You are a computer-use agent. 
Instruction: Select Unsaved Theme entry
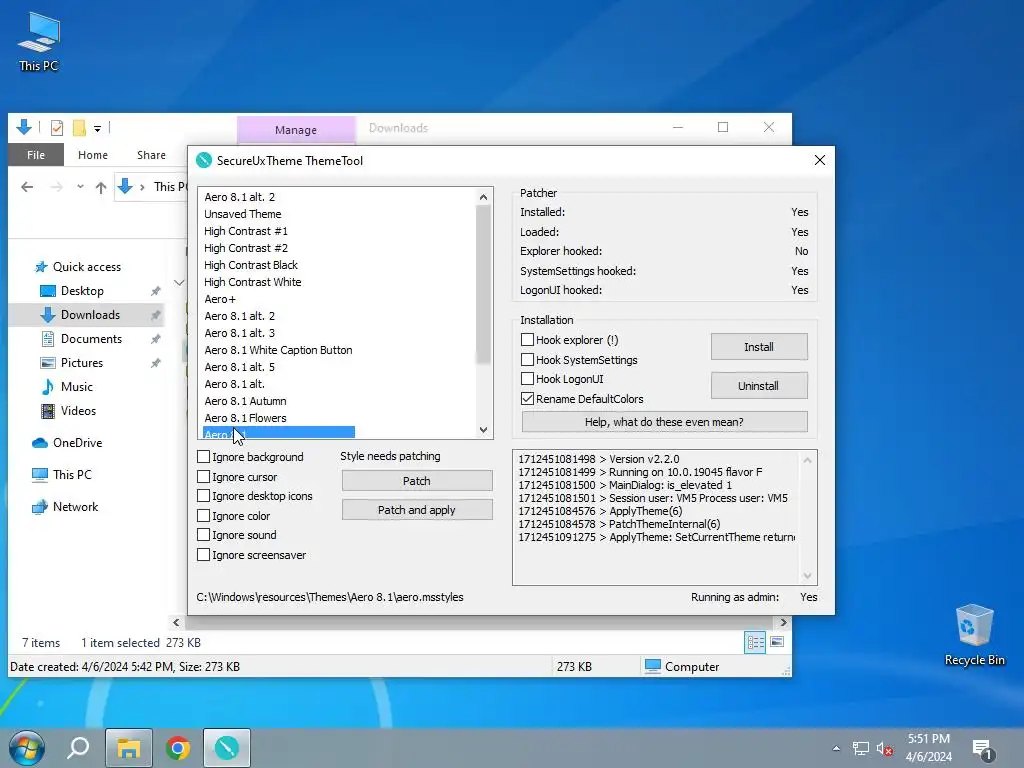(x=242, y=214)
